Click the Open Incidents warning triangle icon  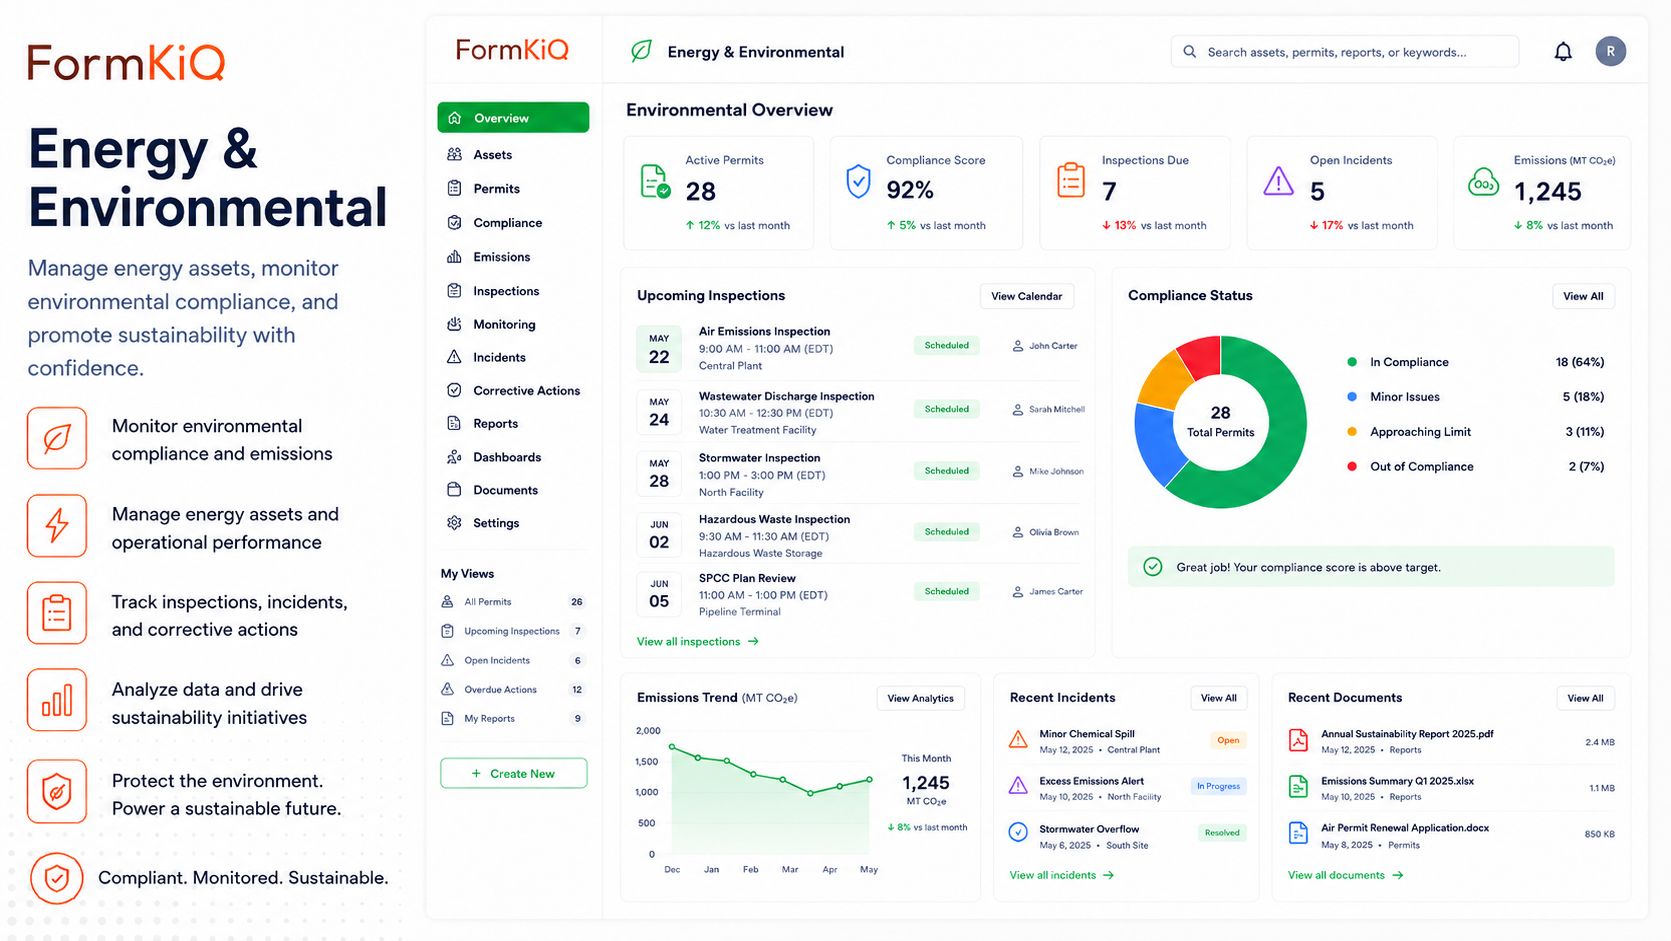pos(1278,181)
